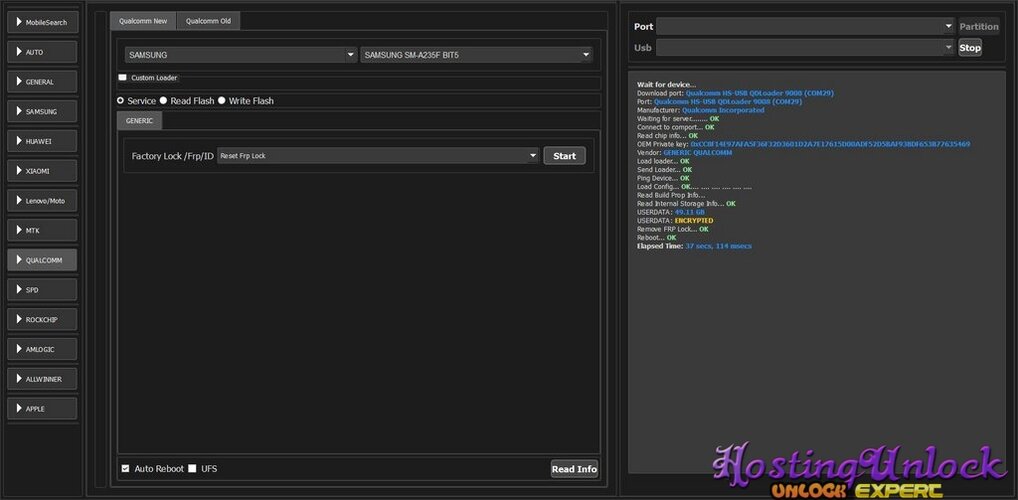Click the 'Remove FRP Lock... OK' log line
1018x500 pixels.
click(673, 229)
